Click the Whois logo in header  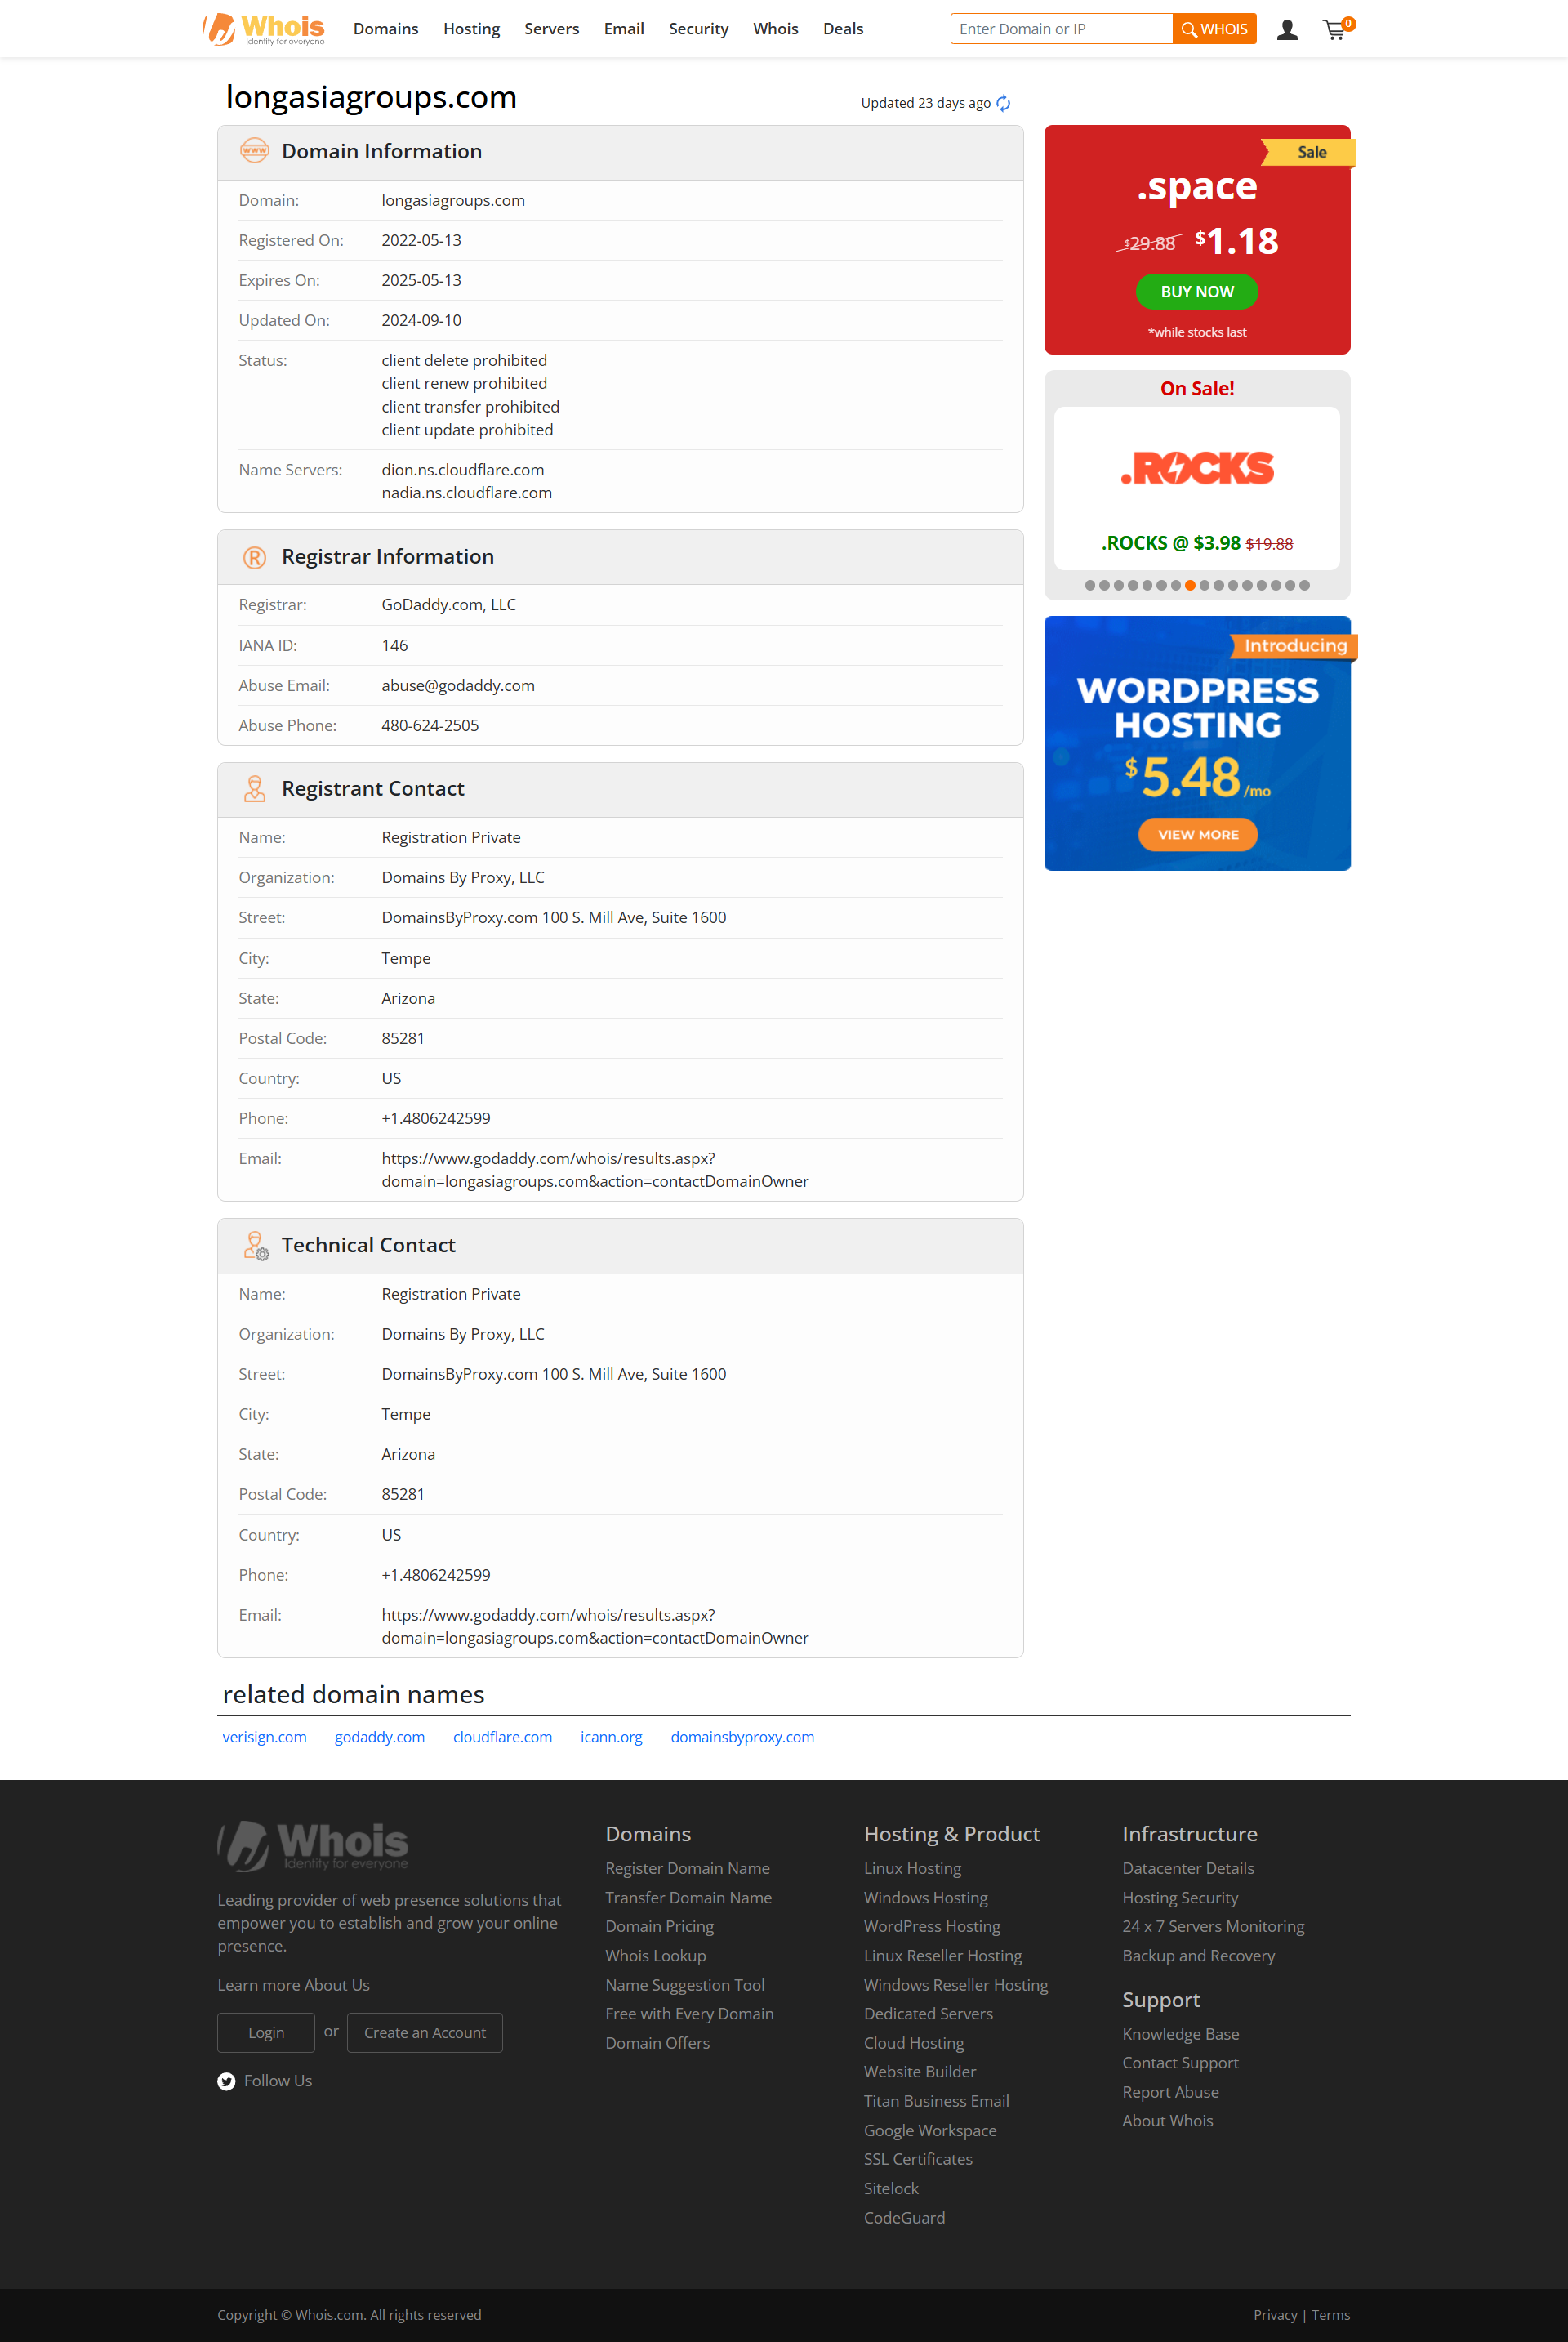[264, 28]
